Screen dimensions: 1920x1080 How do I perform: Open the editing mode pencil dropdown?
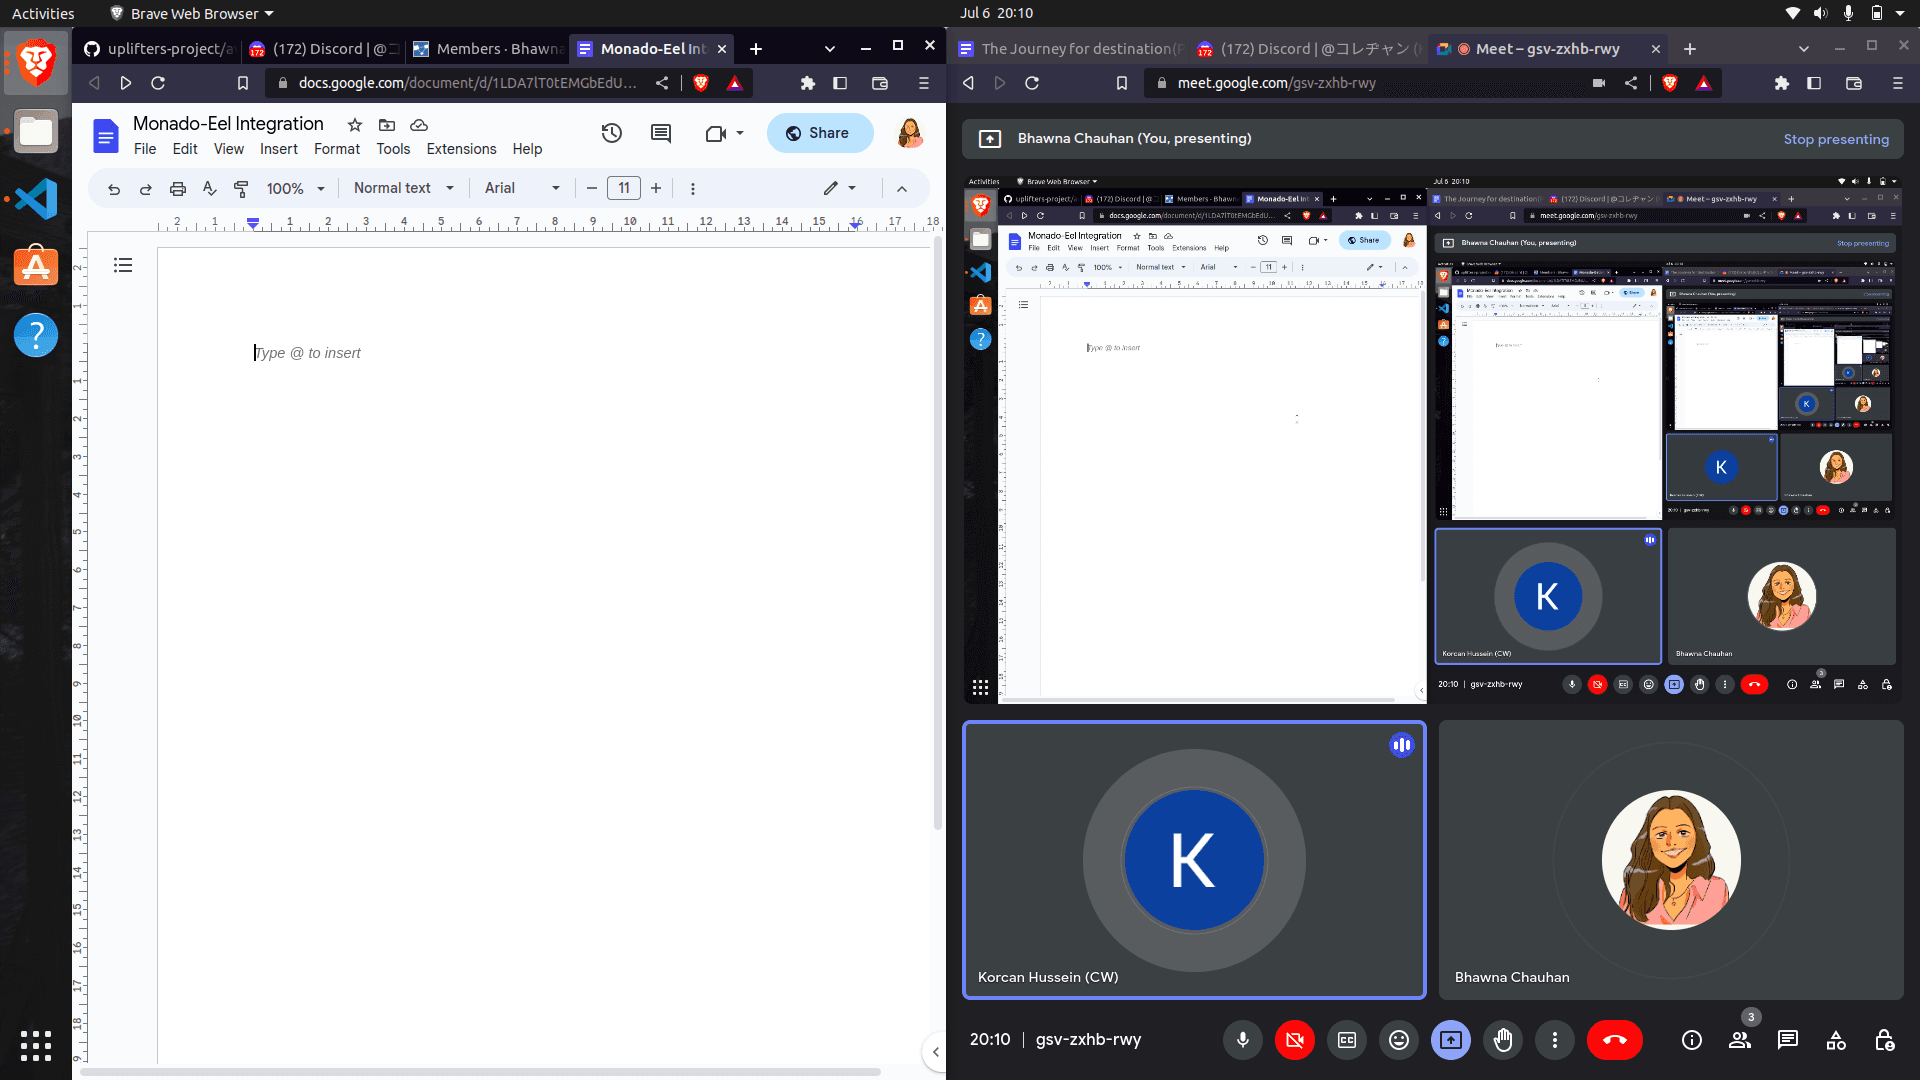coord(840,188)
